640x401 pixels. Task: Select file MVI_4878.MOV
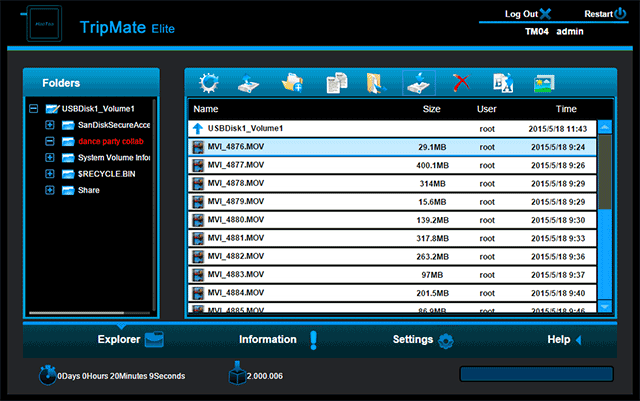pos(392,184)
